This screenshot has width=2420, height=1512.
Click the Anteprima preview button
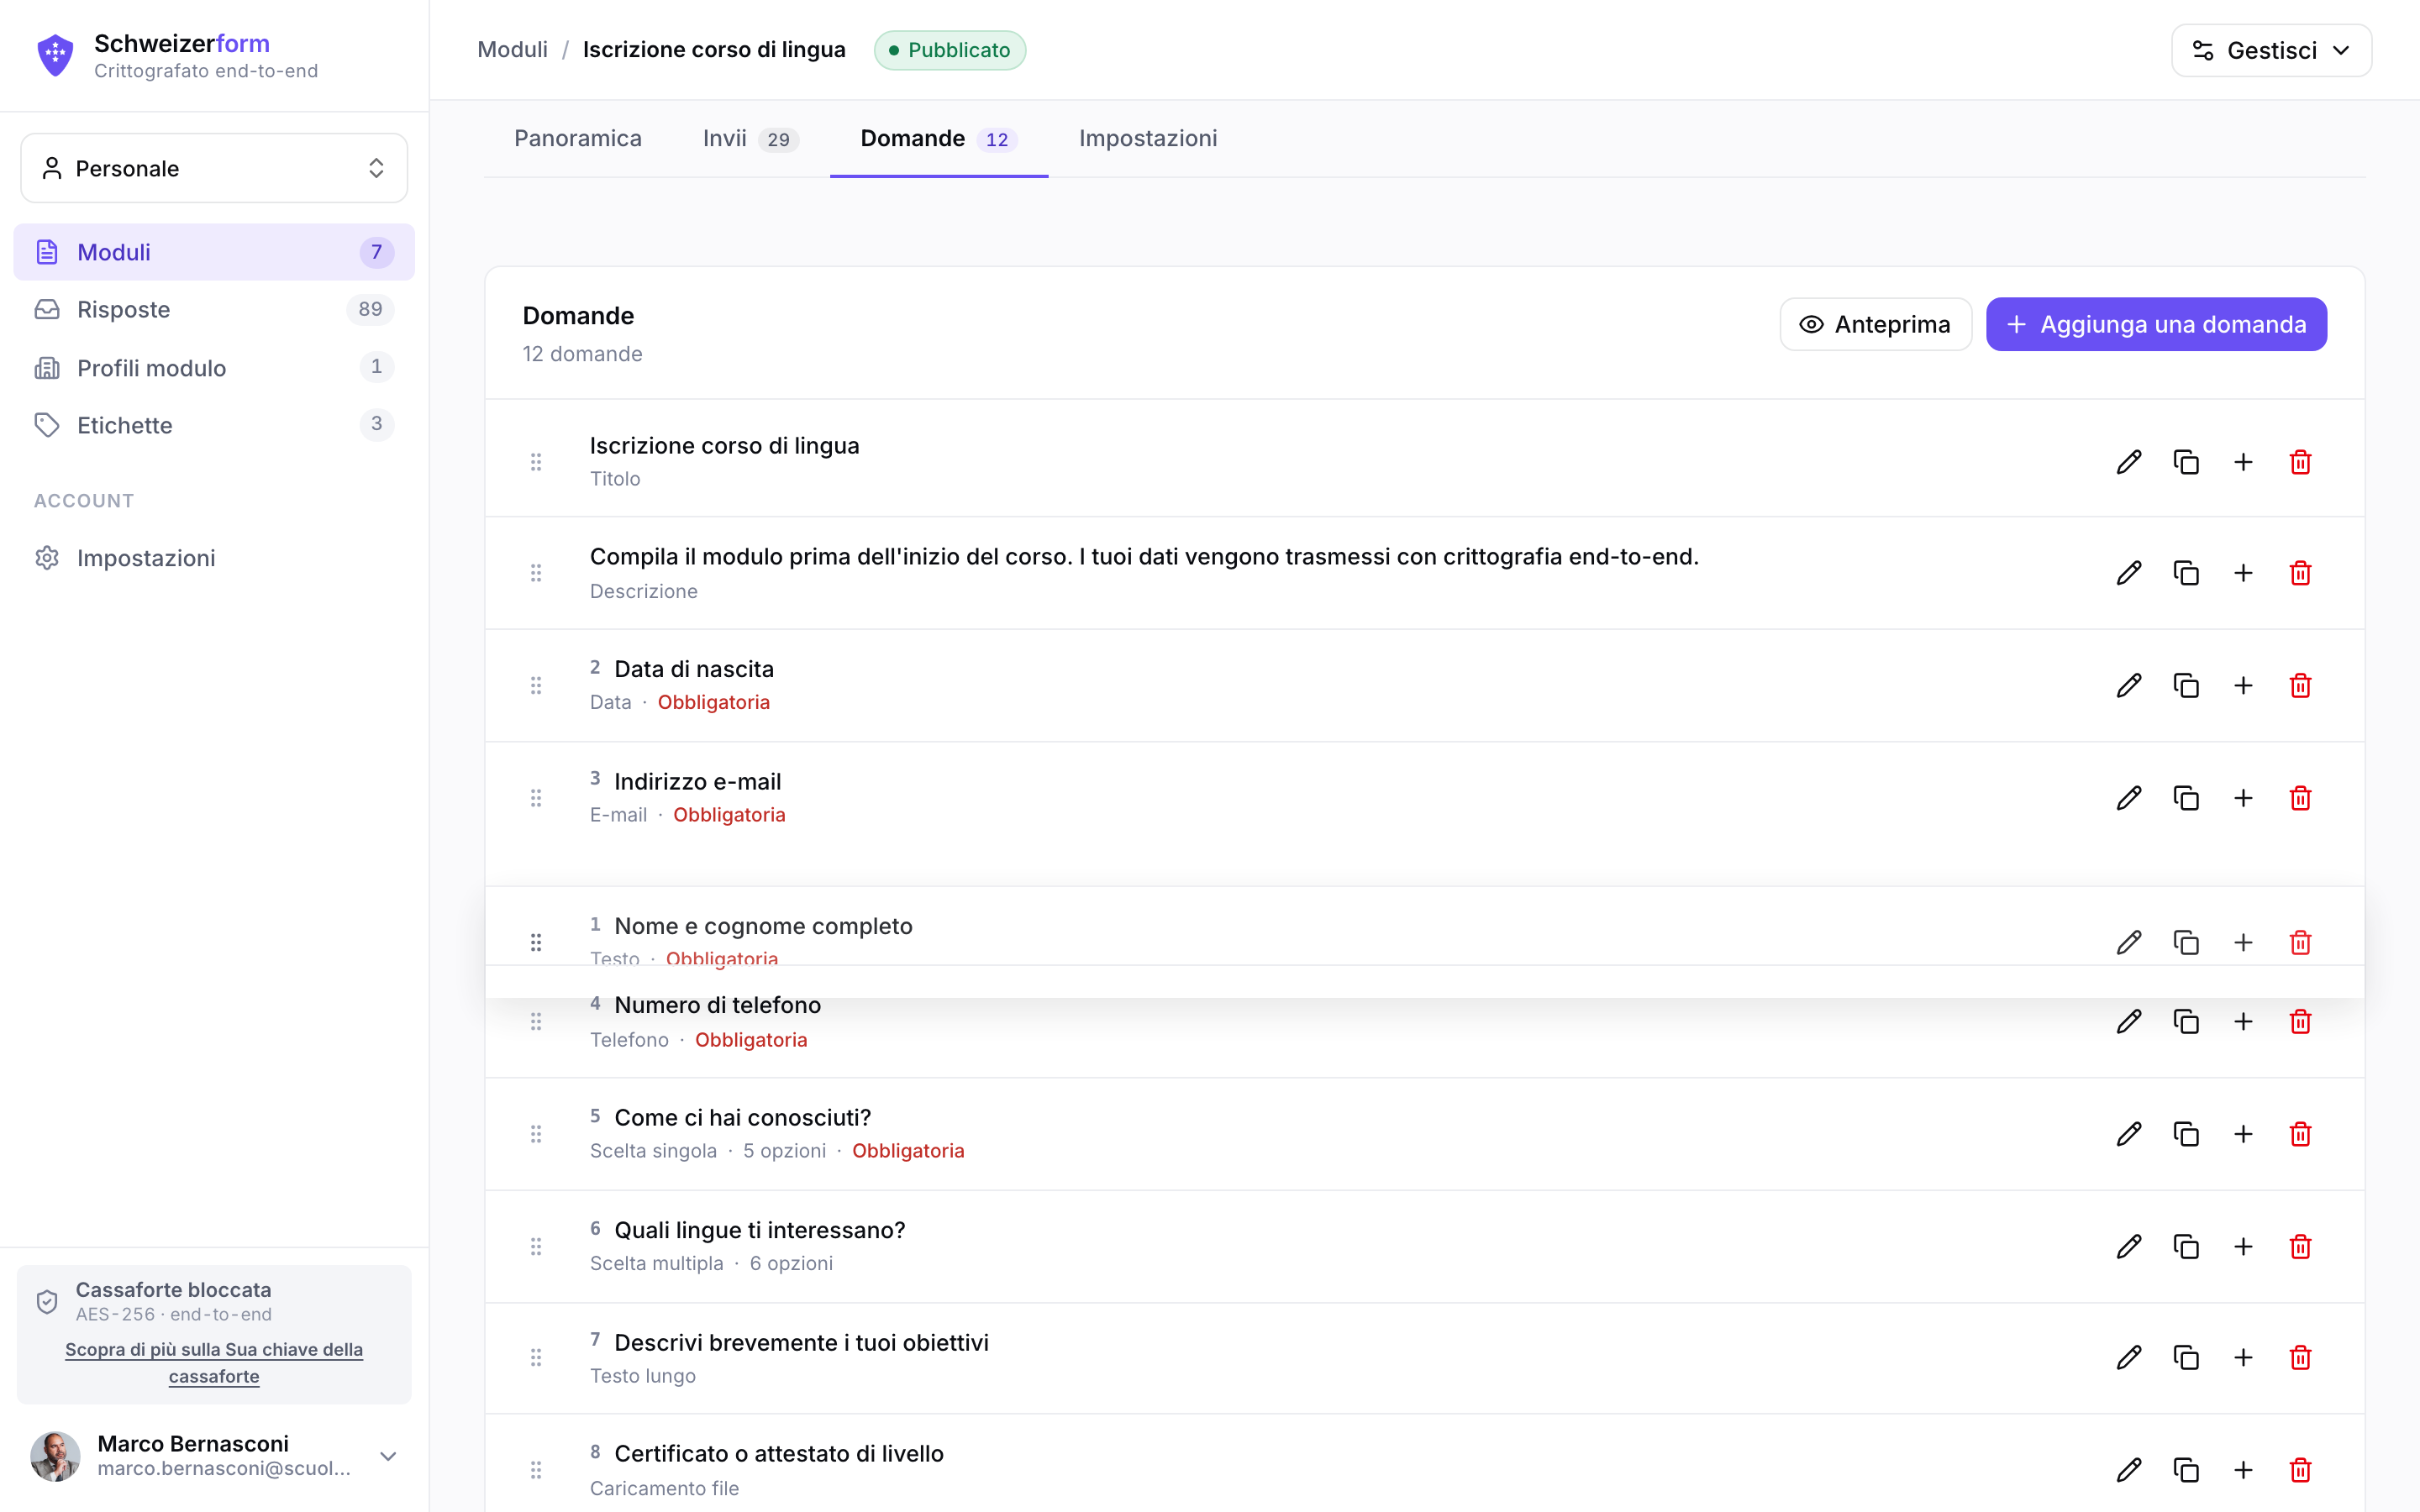(1875, 324)
